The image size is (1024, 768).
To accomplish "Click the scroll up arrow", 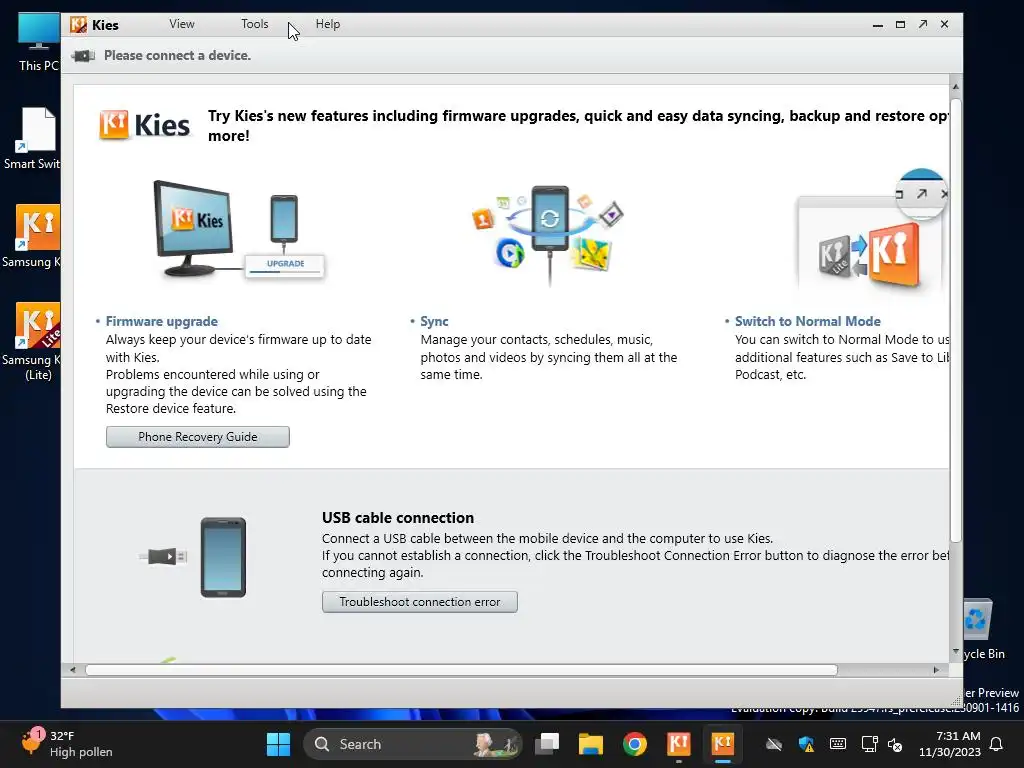I will (955, 87).
